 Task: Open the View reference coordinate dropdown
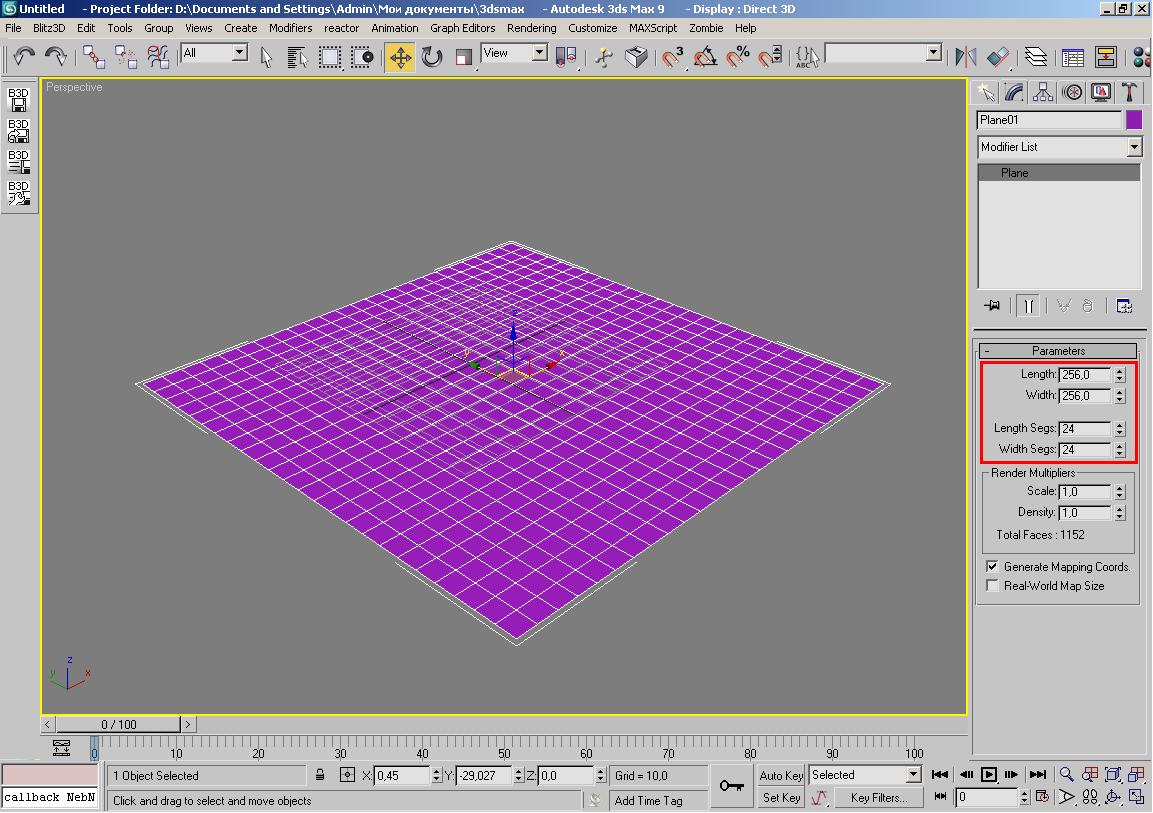(x=539, y=53)
